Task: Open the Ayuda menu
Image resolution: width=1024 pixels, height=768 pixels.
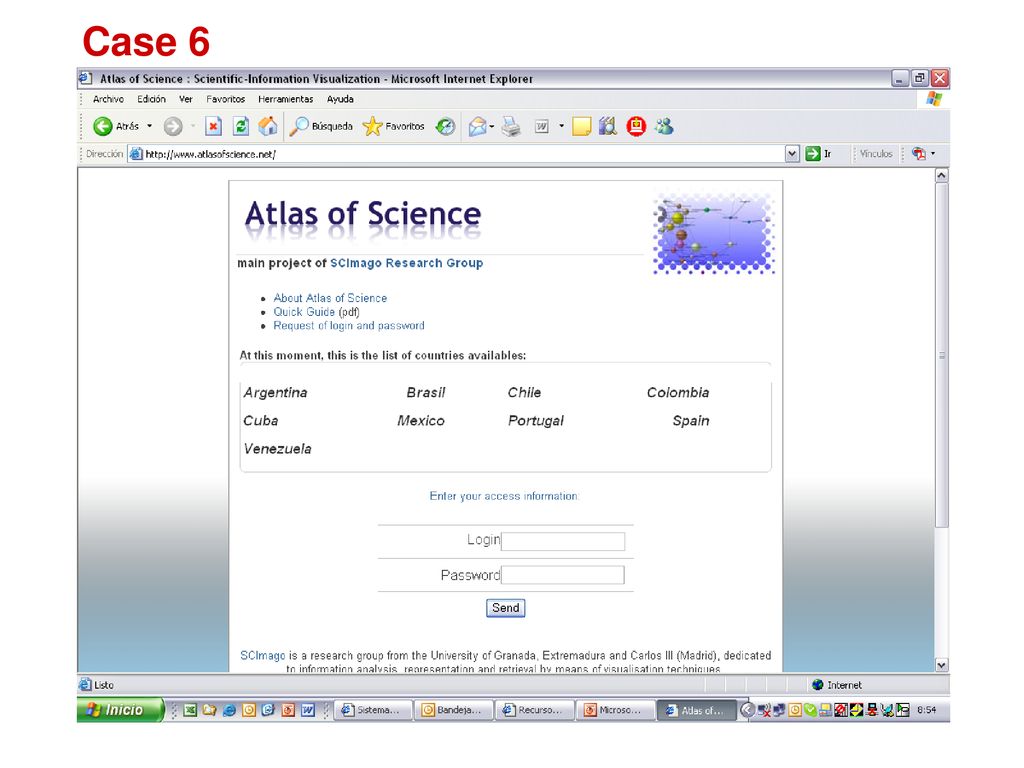Action: point(340,99)
